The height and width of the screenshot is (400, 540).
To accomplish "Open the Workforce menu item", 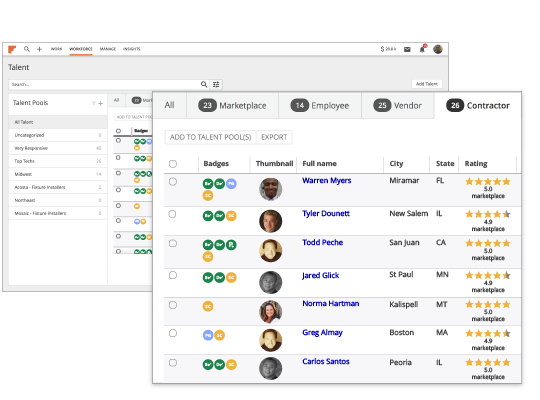I will [81, 49].
